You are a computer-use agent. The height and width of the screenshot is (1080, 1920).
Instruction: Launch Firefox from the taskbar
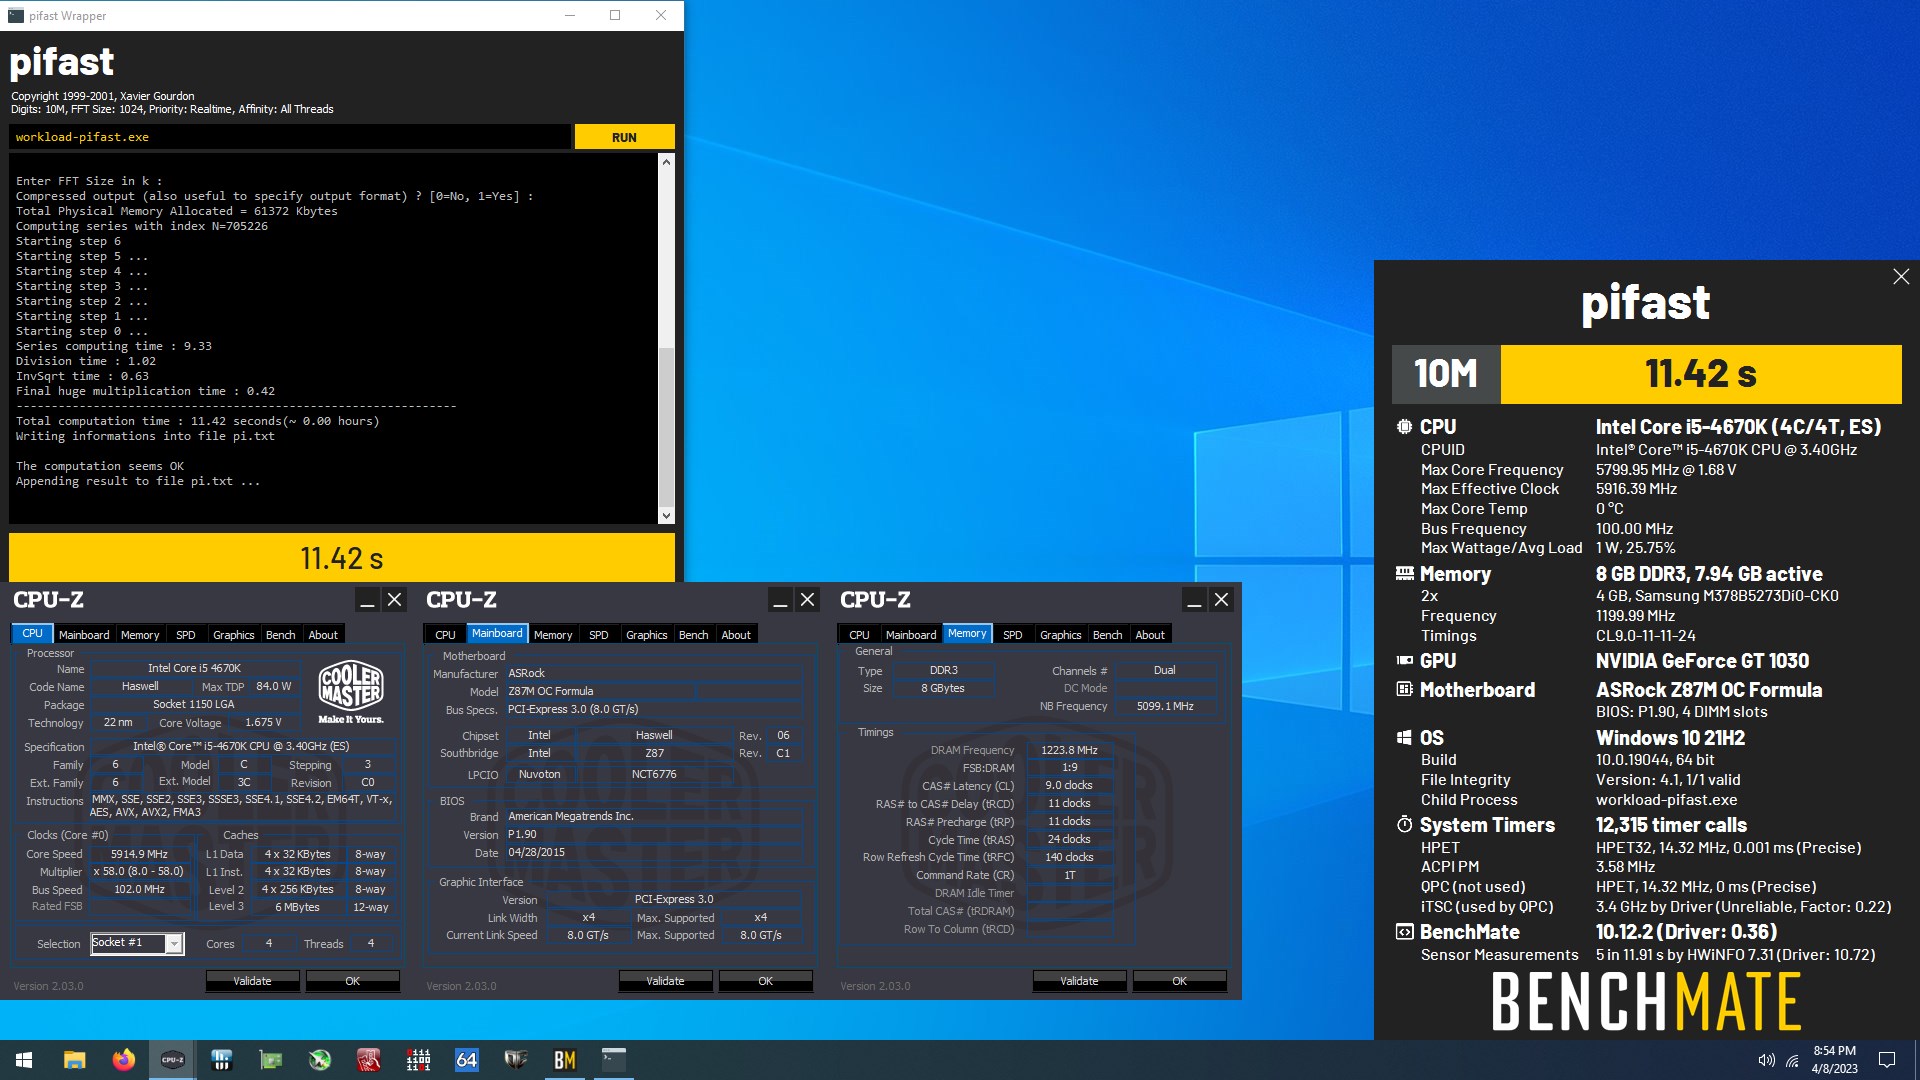pos(123,1060)
